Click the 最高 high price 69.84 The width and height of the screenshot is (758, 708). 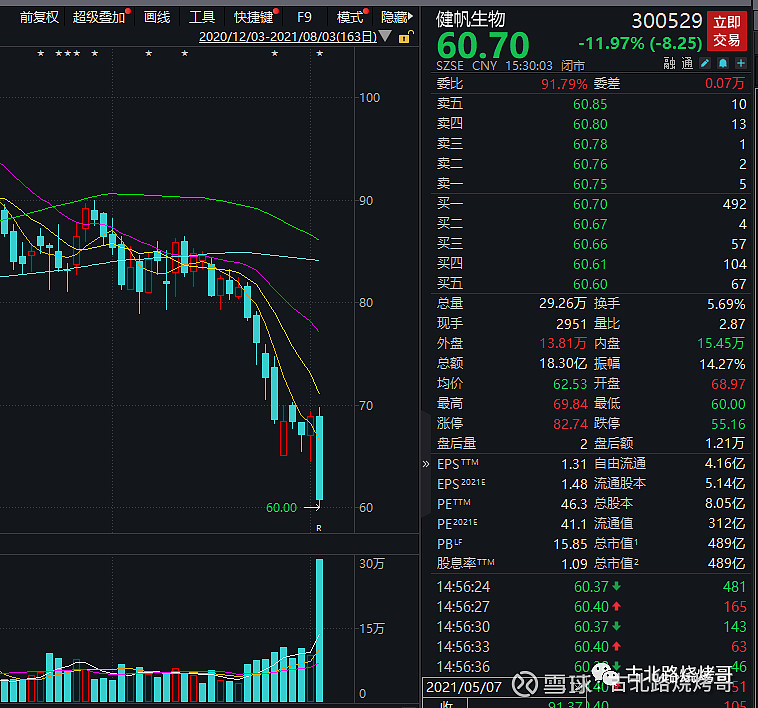pos(570,404)
